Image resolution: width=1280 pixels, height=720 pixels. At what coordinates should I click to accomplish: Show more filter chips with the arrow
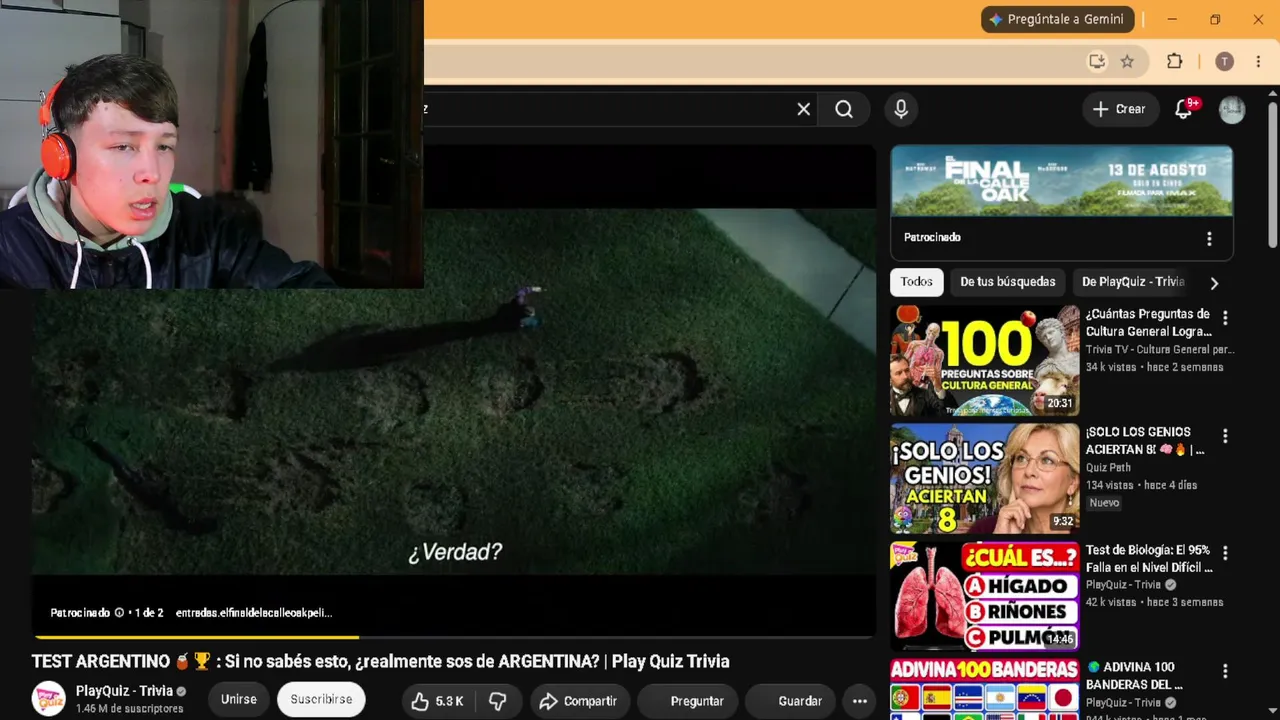(x=1214, y=283)
